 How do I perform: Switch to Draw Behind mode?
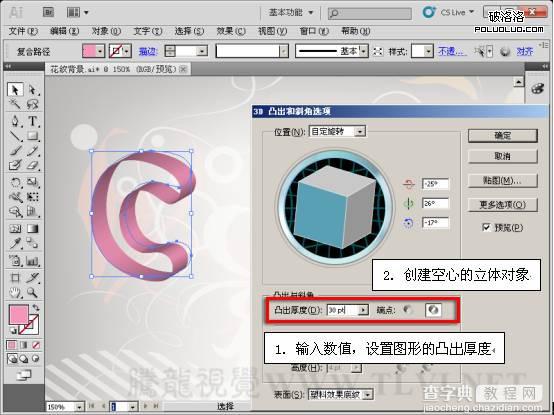click(x=24, y=359)
